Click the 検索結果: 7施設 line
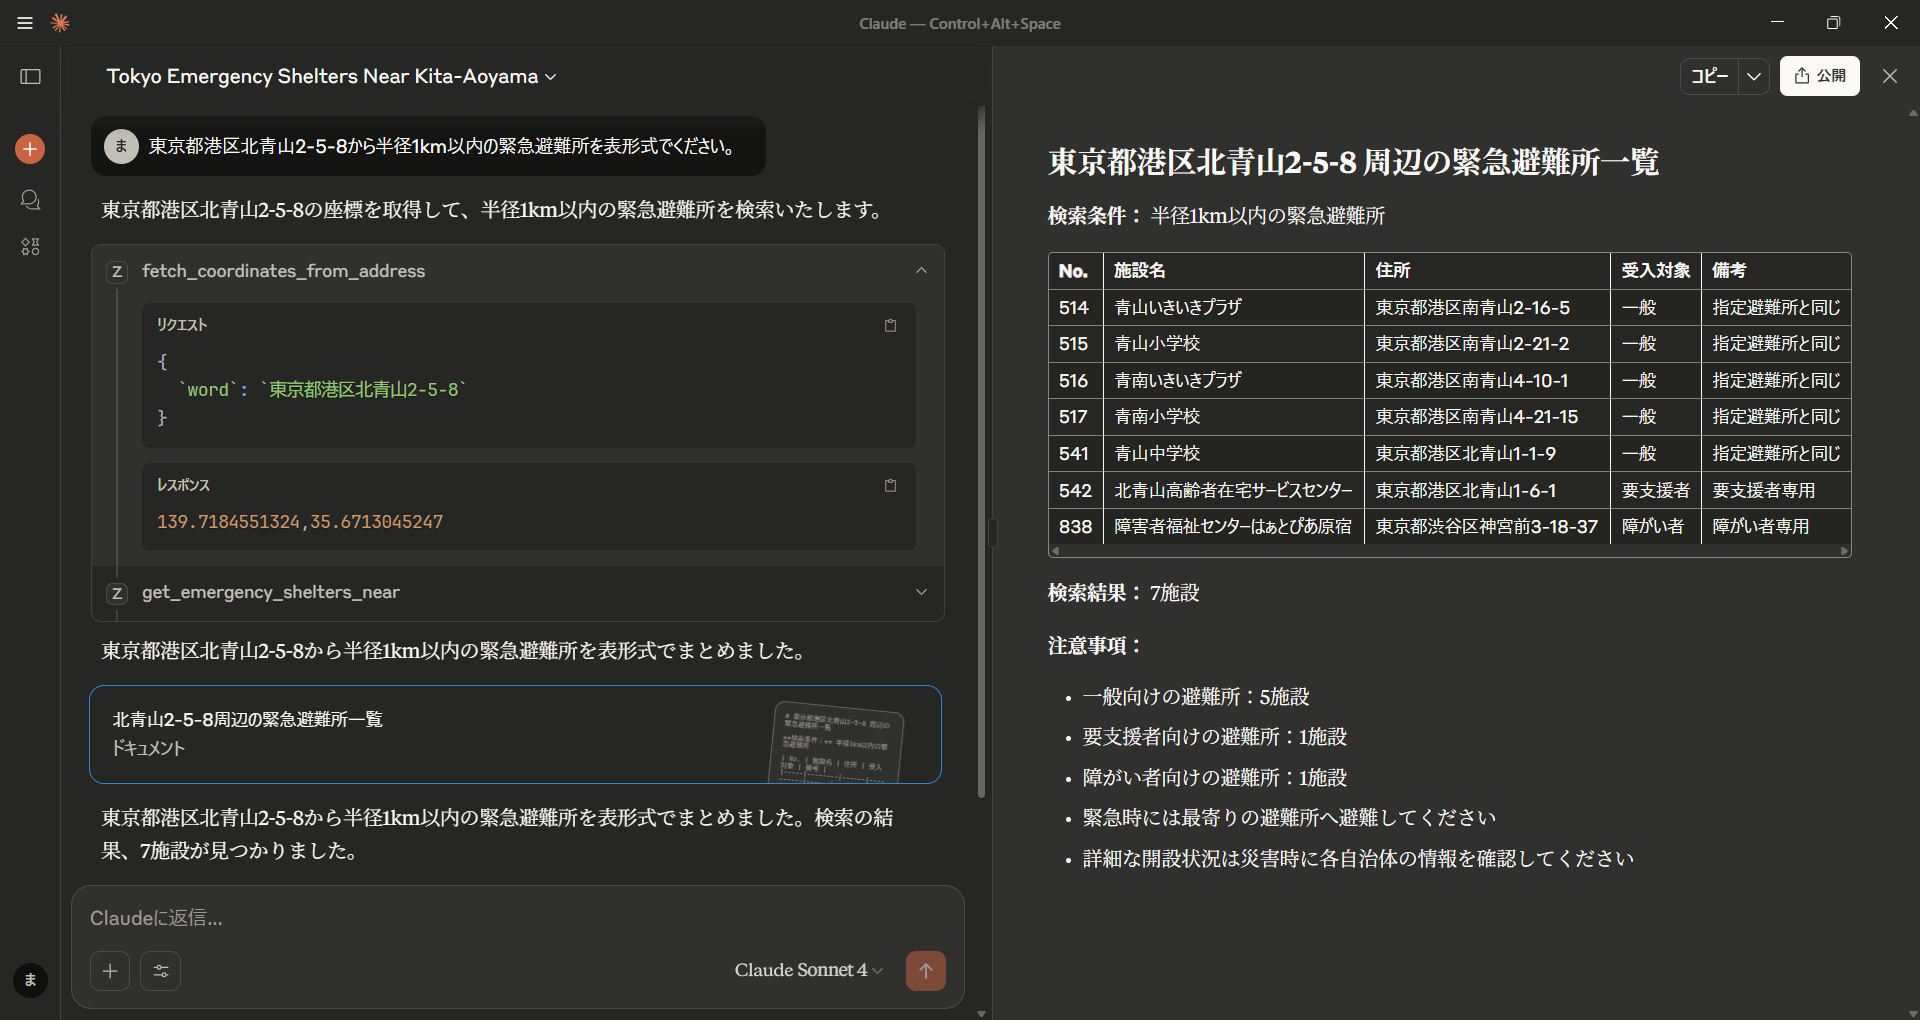The image size is (1920, 1020). point(1123,593)
